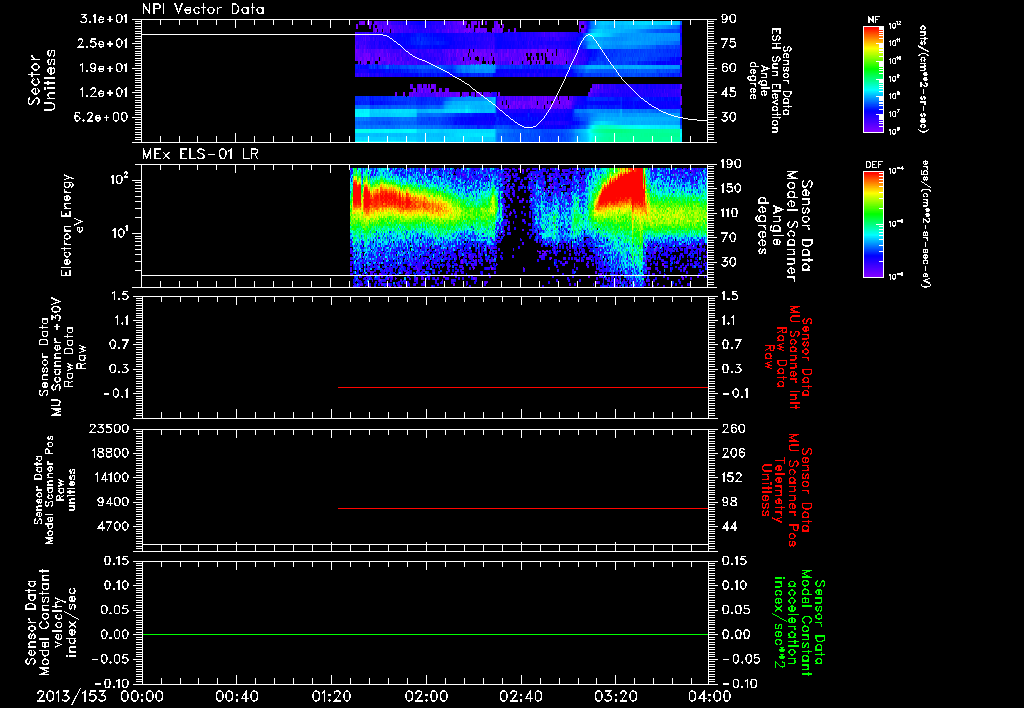Click the '18800' scanner position axis value
The image size is (1024, 708).
109,453
